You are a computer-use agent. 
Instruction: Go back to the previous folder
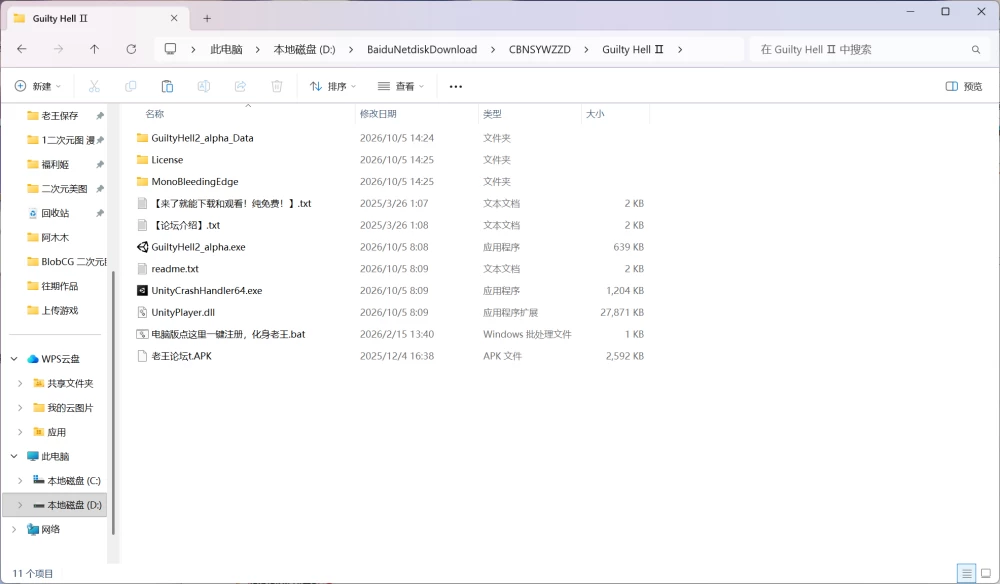(22, 49)
